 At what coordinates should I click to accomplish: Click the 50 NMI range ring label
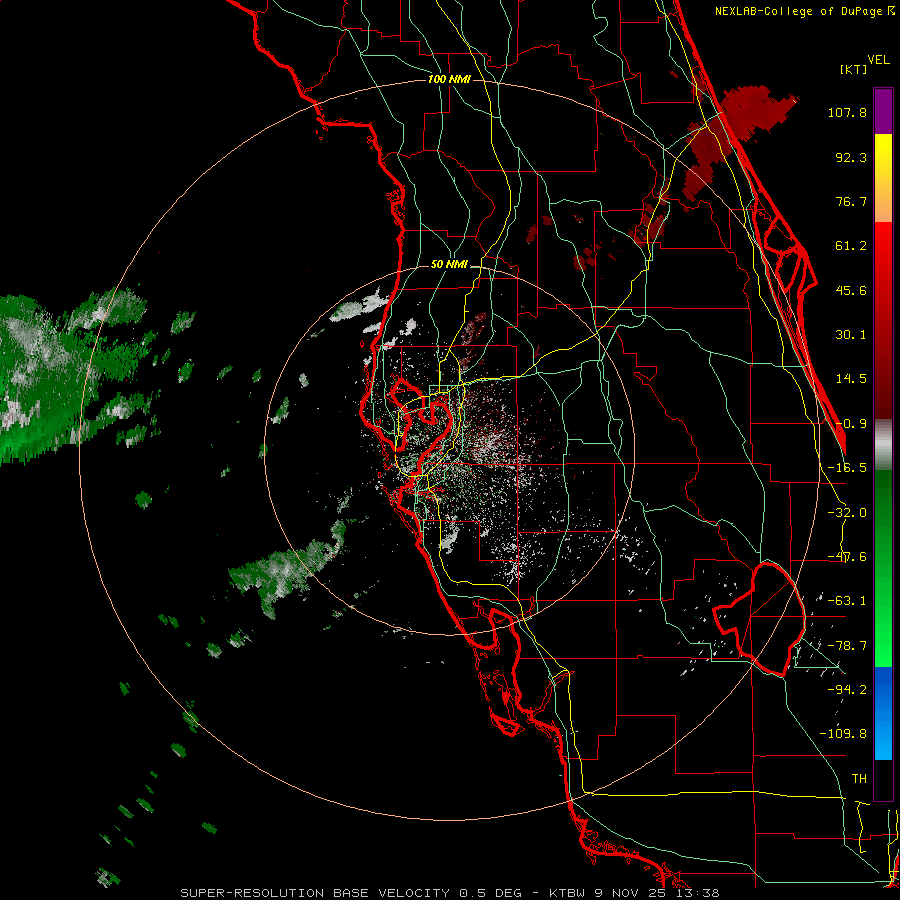pos(449,265)
